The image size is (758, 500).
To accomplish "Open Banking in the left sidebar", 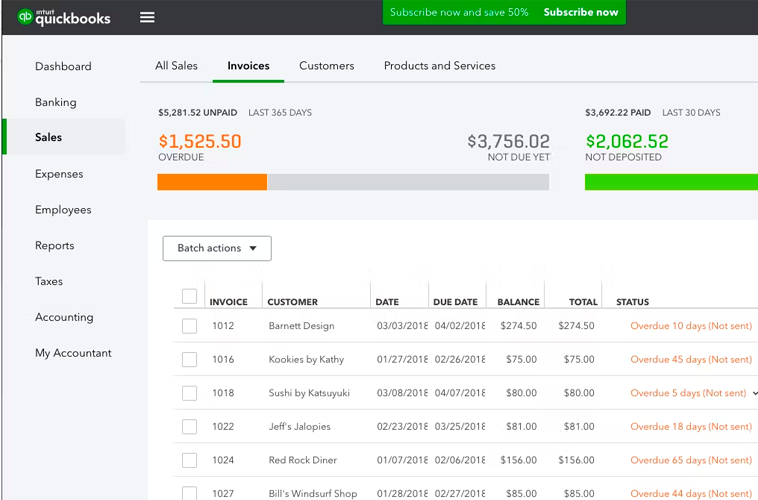I will 56,102.
